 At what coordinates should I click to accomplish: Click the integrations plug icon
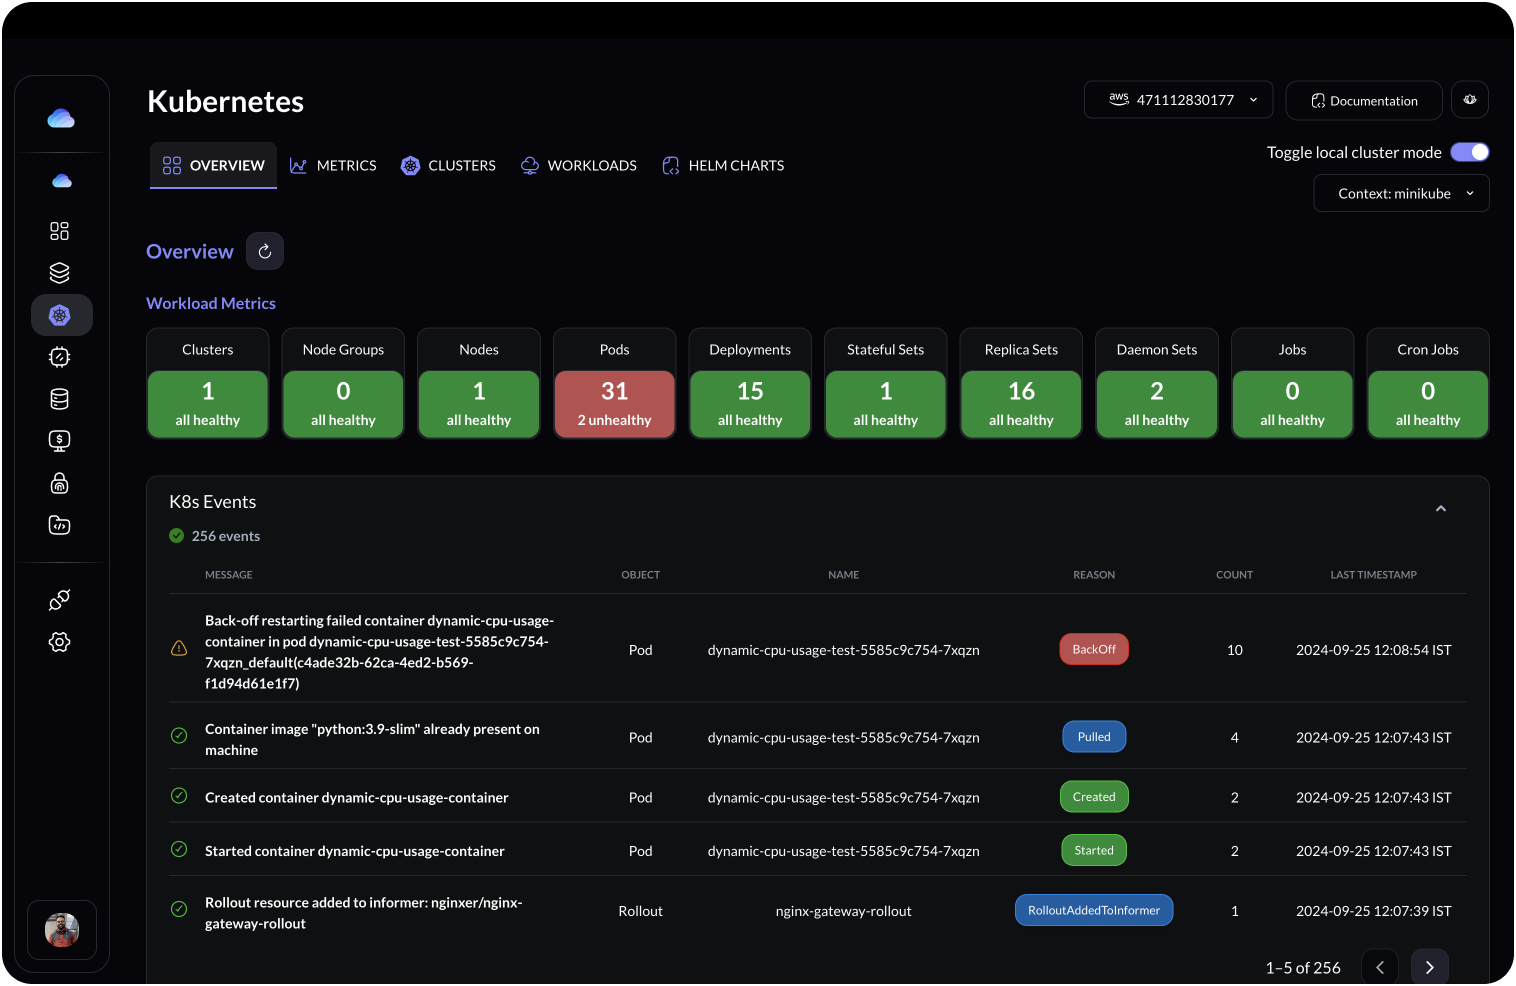coord(59,599)
